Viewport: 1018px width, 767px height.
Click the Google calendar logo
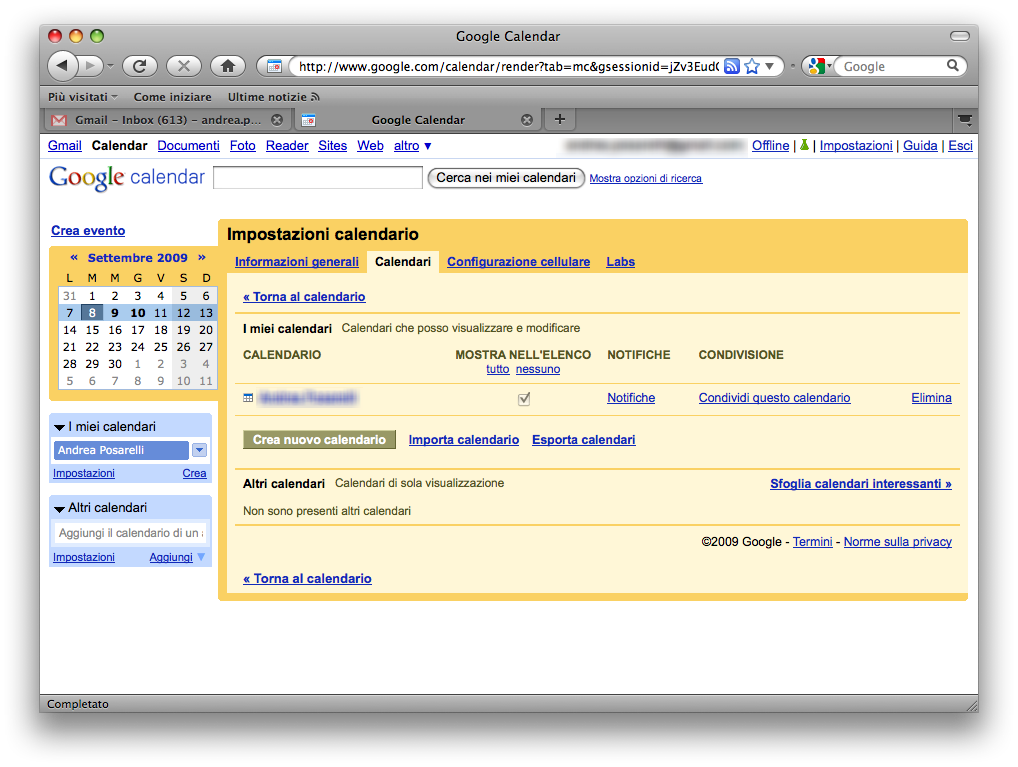click(x=127, y=177)
